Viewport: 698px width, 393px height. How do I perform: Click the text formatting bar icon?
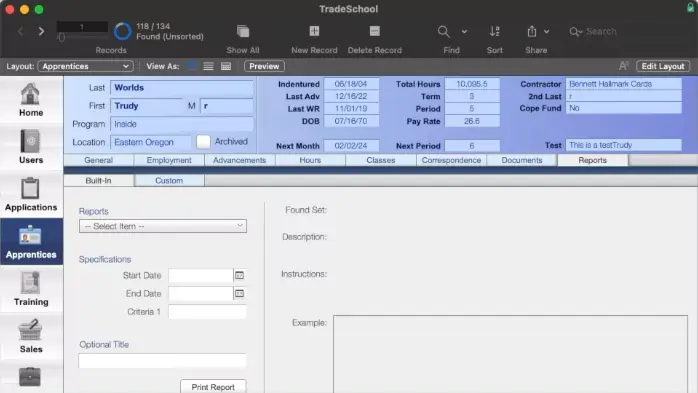(x=623, y=66)
